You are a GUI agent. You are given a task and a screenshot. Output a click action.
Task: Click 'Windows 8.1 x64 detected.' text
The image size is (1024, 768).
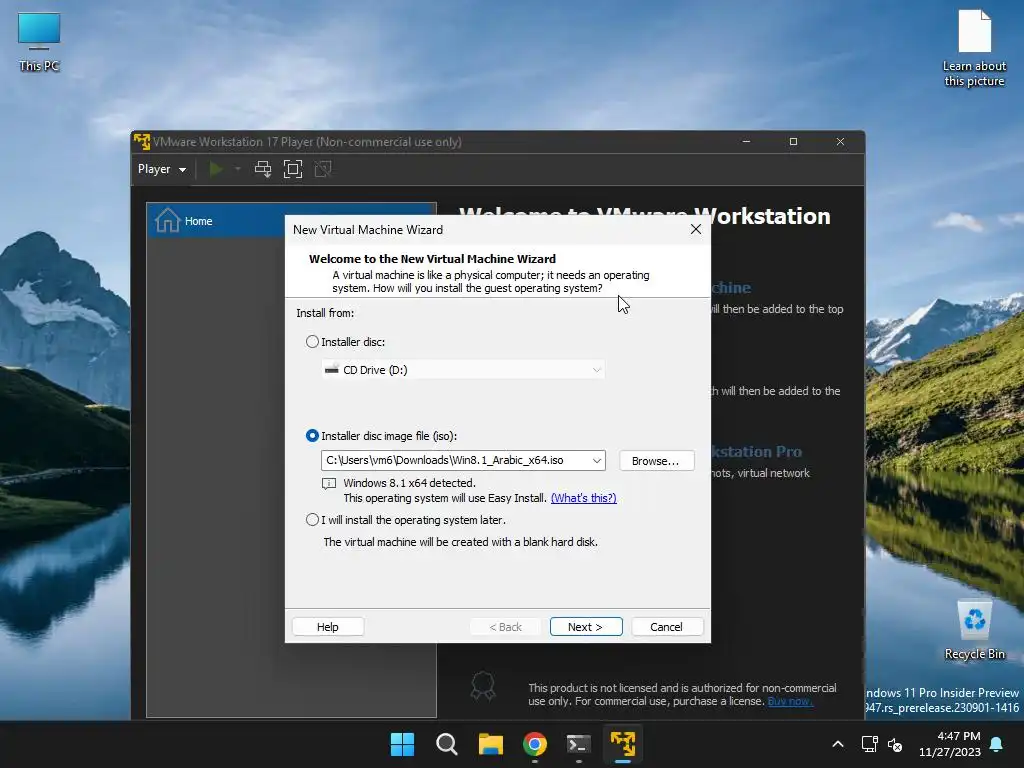tap(409, 483)
